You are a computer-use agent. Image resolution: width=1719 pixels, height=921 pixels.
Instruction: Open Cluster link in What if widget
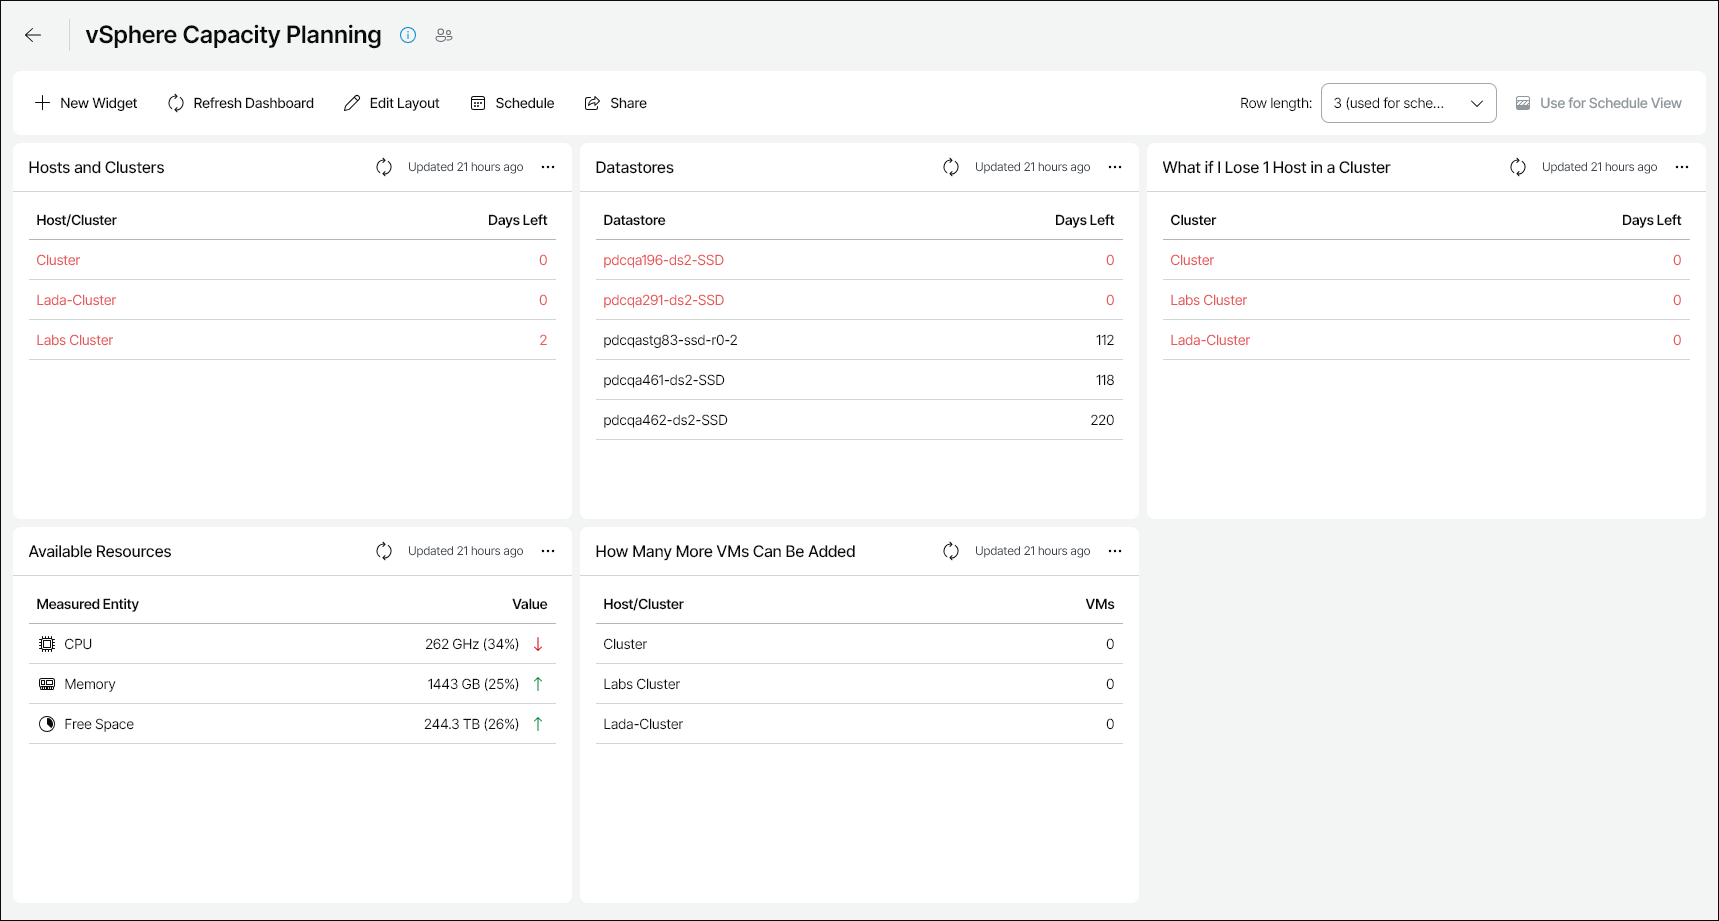[x=1192, y=260]
